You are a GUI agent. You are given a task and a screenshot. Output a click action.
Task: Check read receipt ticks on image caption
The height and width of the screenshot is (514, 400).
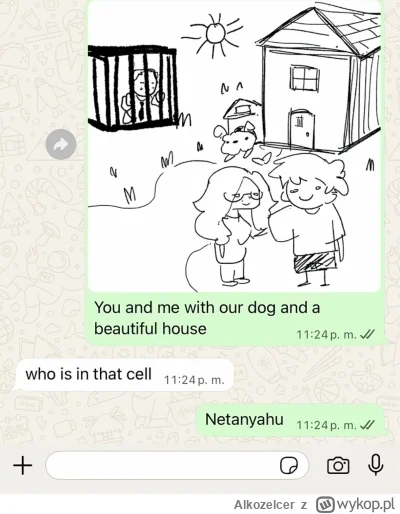(368, 334)
